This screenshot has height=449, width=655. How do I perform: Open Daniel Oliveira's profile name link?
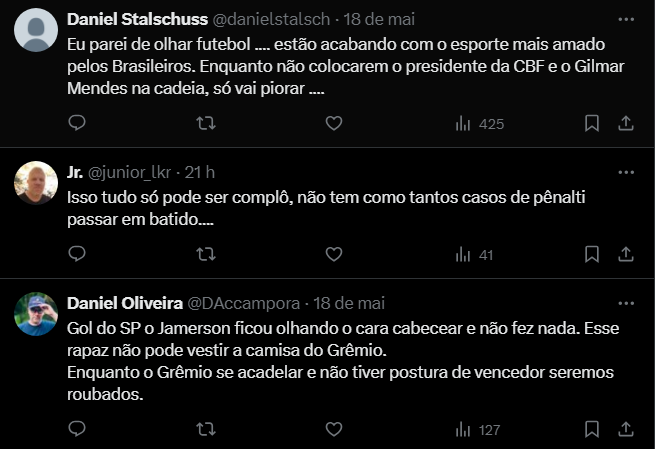pos(125,303)
